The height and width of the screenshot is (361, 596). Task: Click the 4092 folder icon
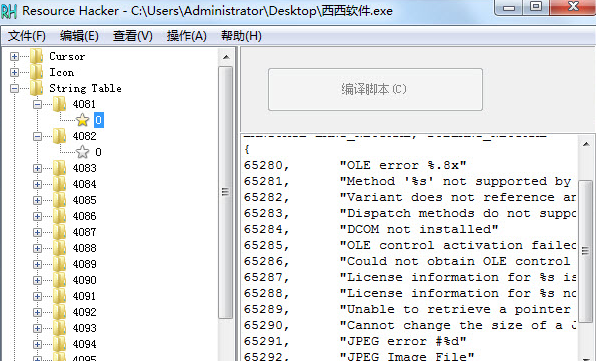pos(59,312)
